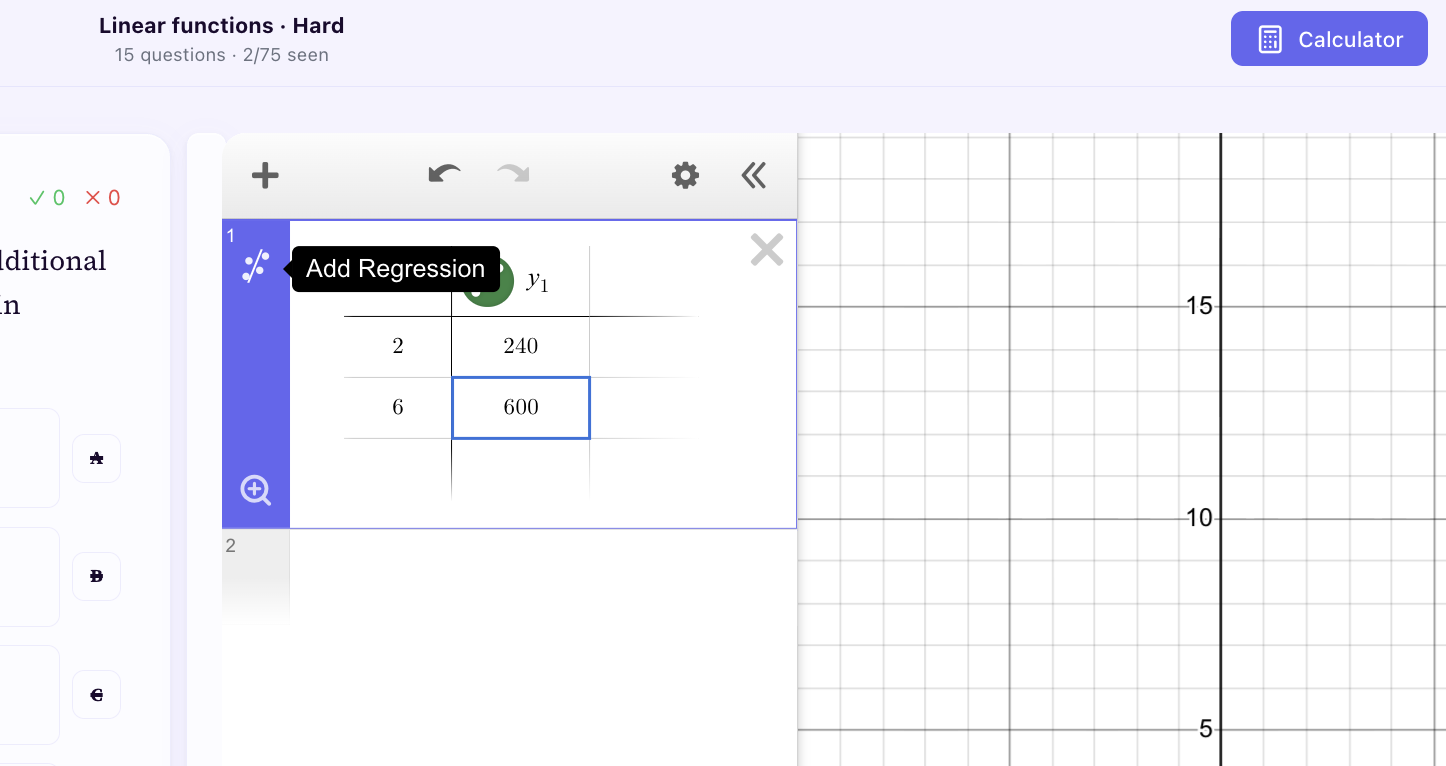Edit the table cell containing 600

click(x=520, y=407)
